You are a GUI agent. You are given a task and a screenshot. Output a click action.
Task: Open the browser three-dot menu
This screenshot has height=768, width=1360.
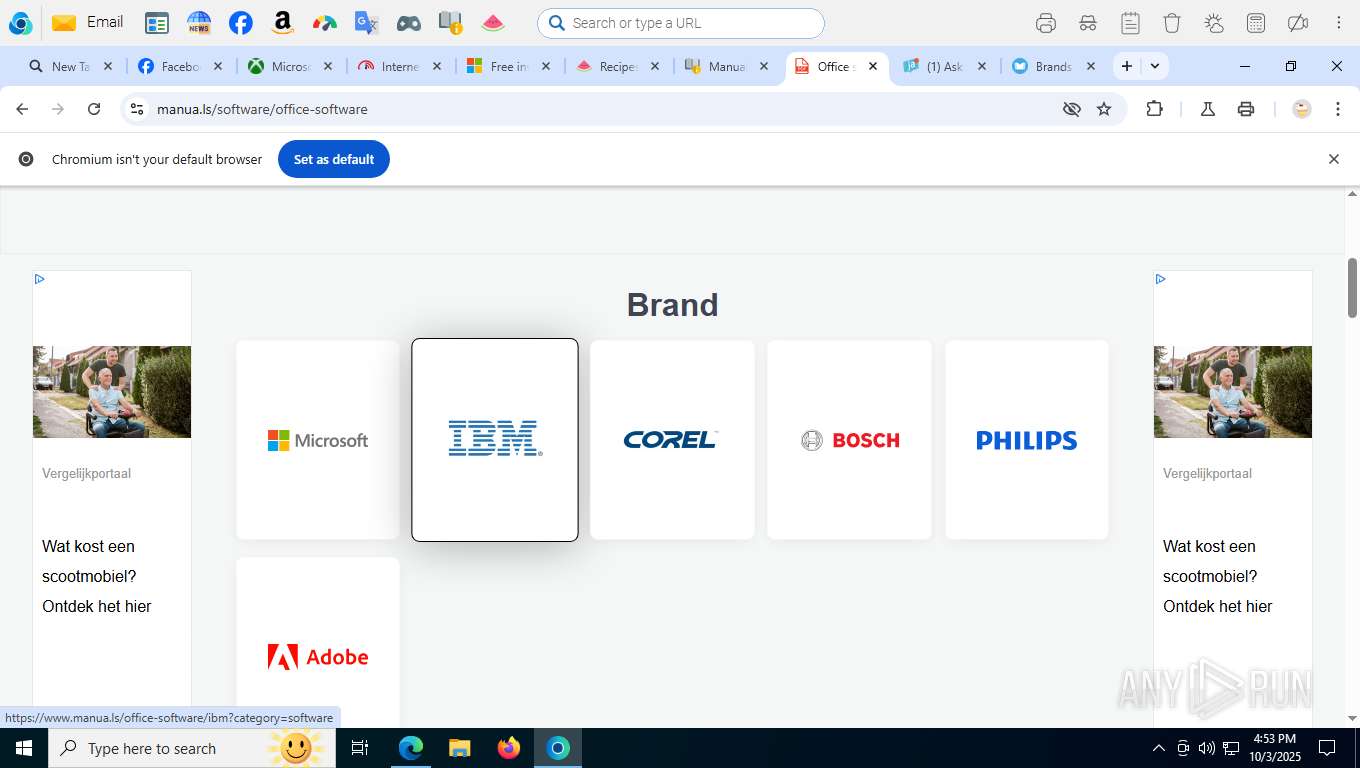point(1338,109)
